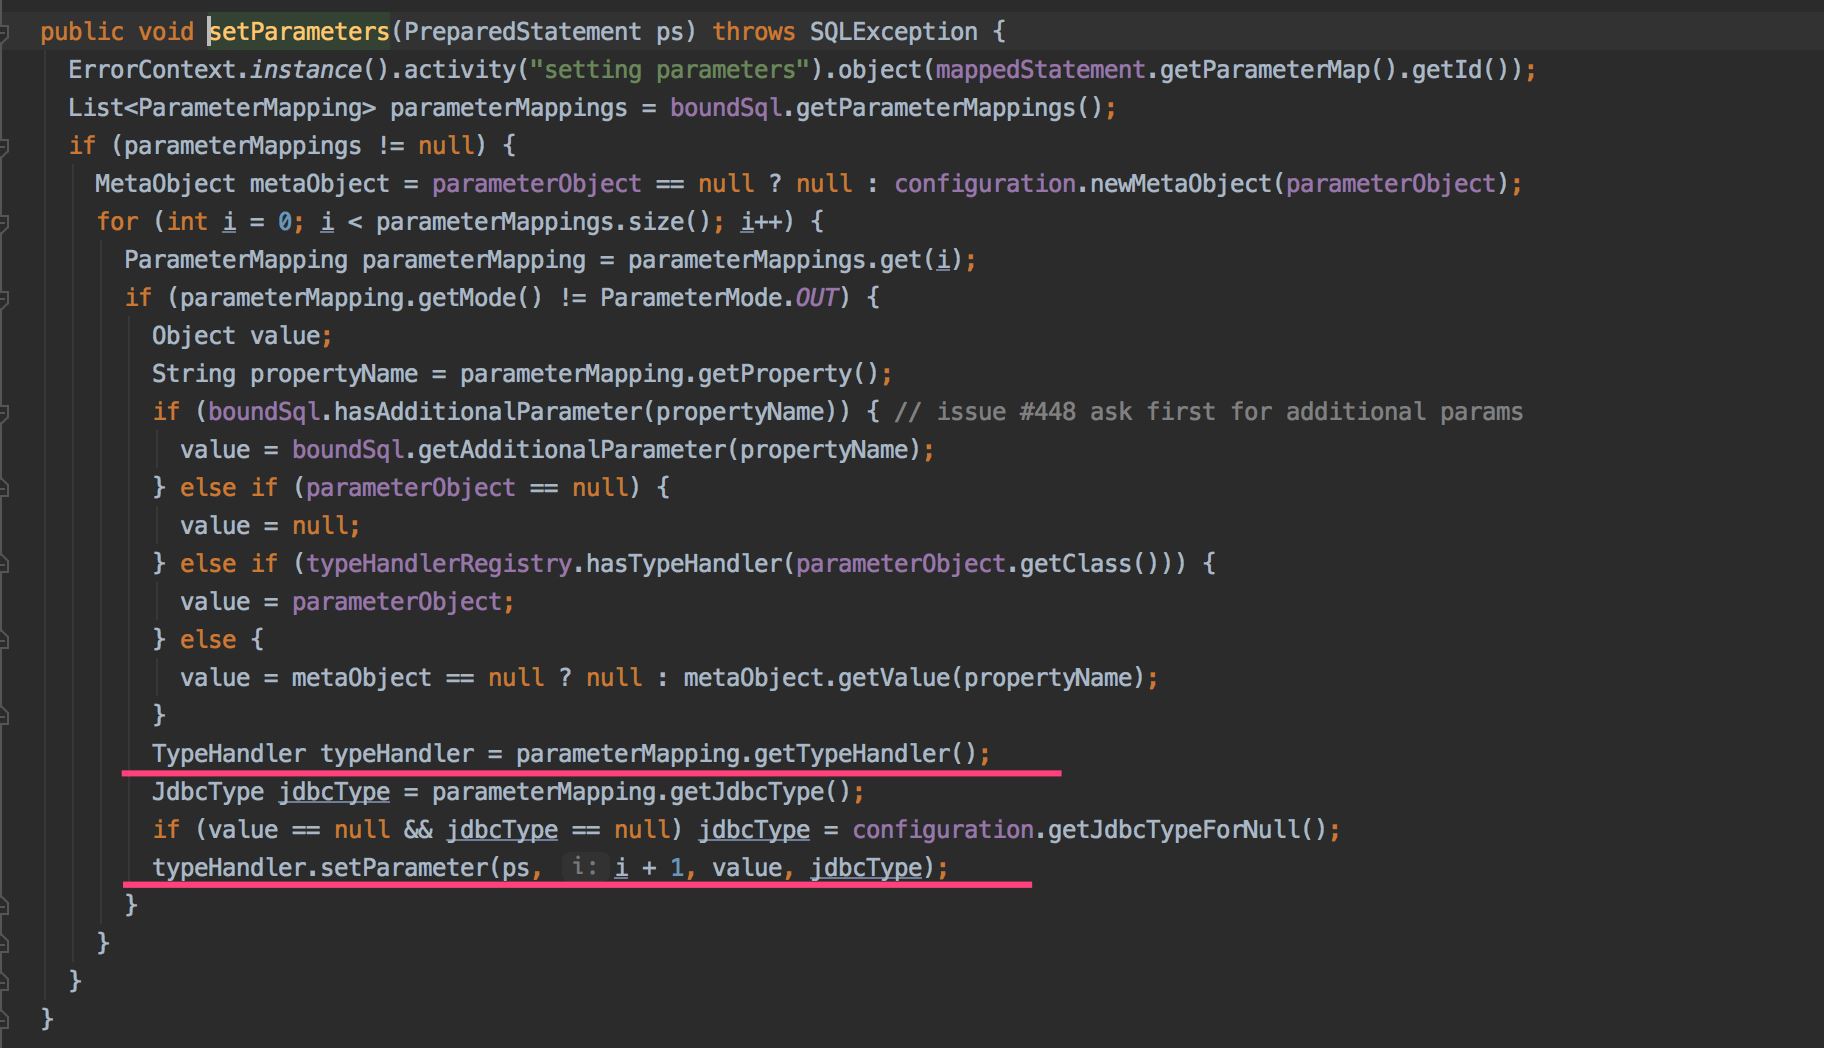Click the SQLException type in throws clause
Screen dimensions: 1824x1048
pyautogui.click(x=893, y=32)
